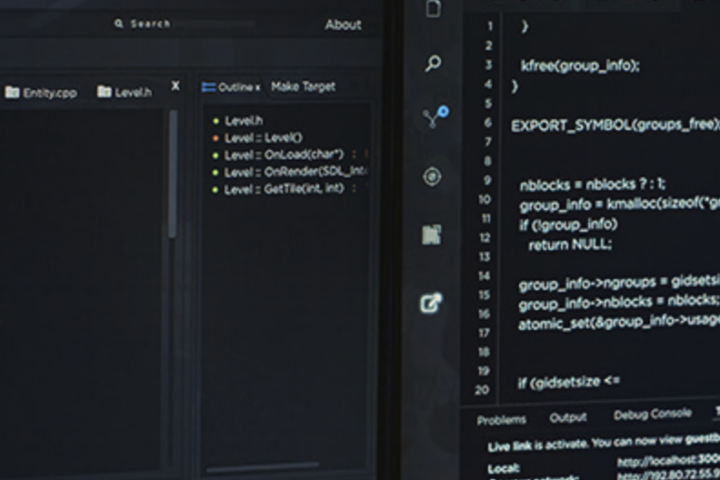Open the share/edit icon in activity bar

click(431, 303)
